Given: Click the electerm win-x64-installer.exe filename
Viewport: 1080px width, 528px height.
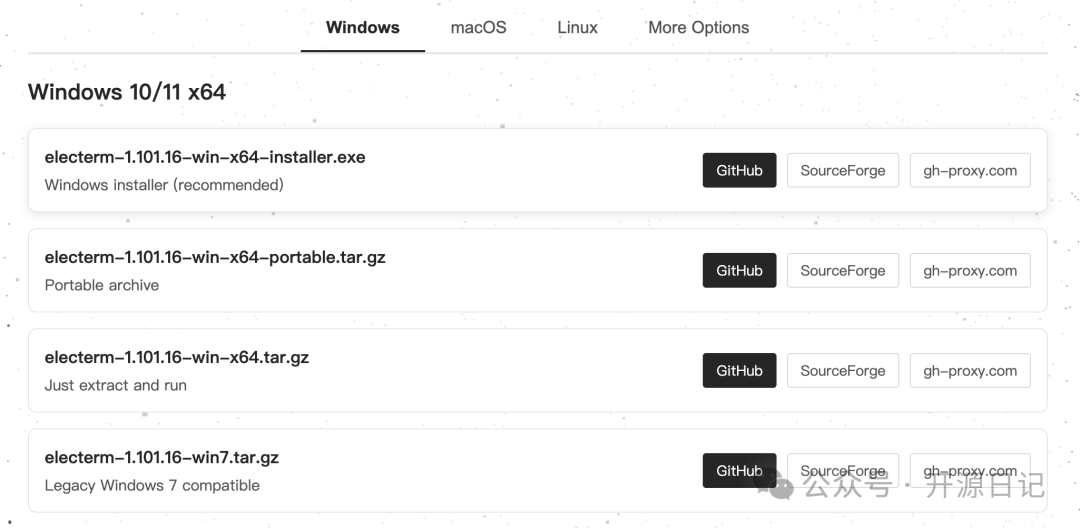Looking at the screenshot, I should tap(205, 157).
